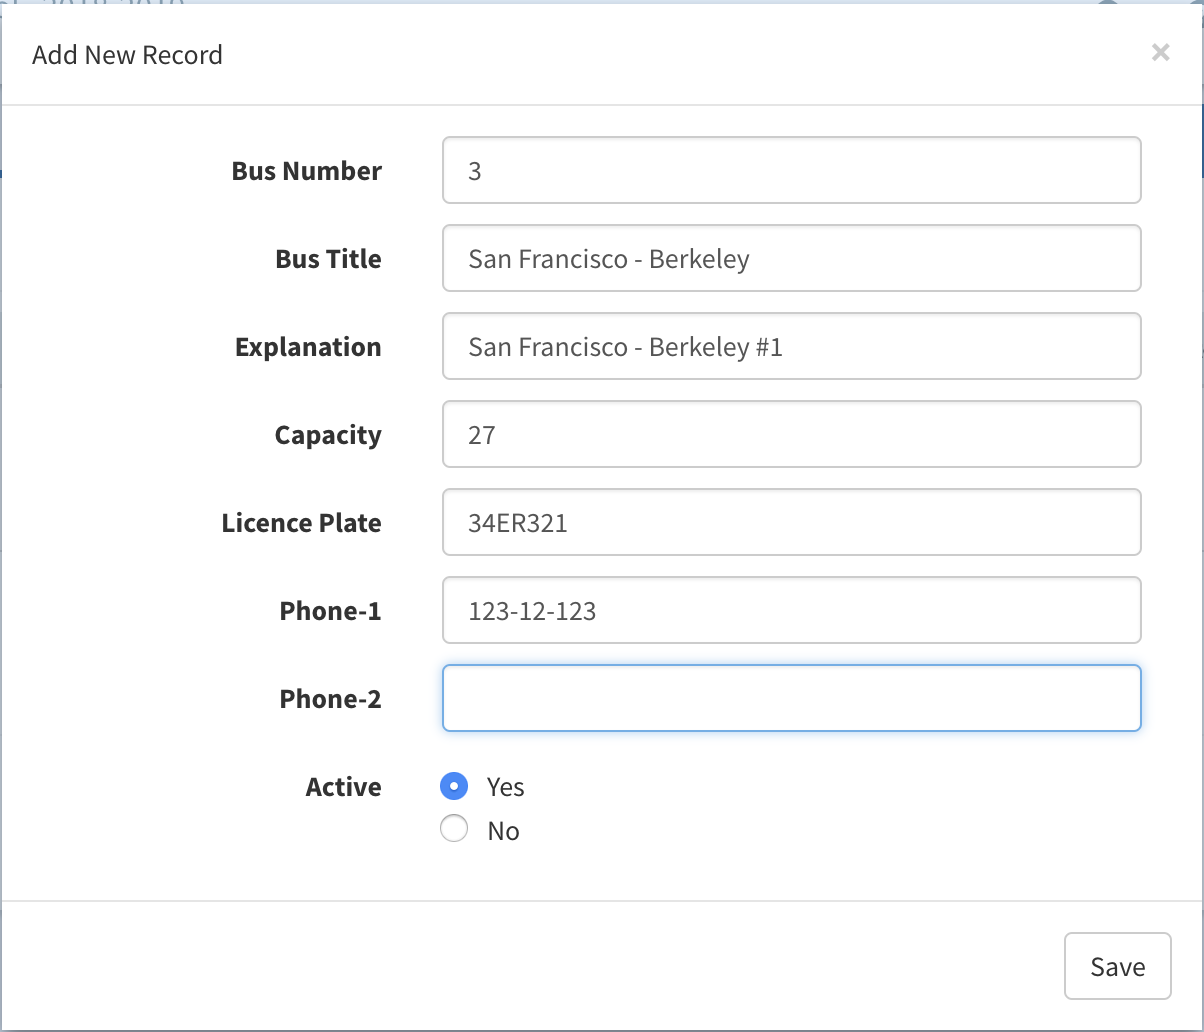Click the 'Capacity' field label
Screen dimensions: 1204x1032
click(328, 435)
